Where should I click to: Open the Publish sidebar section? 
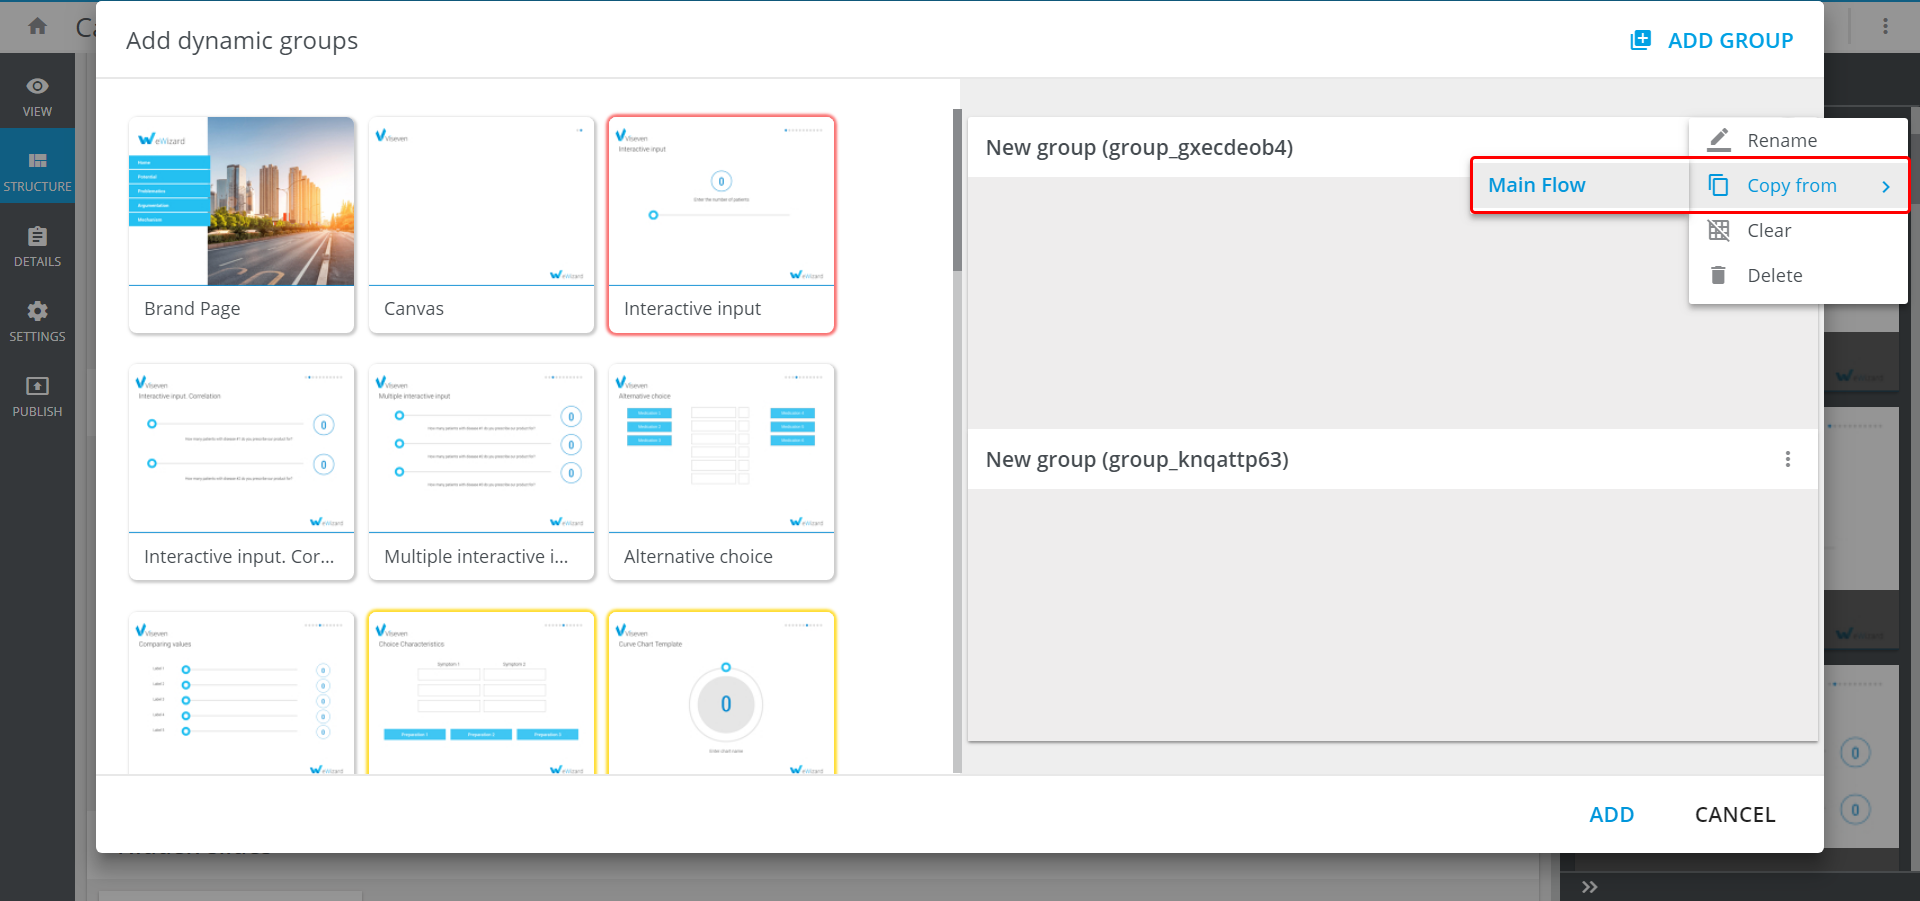[37, 394]
